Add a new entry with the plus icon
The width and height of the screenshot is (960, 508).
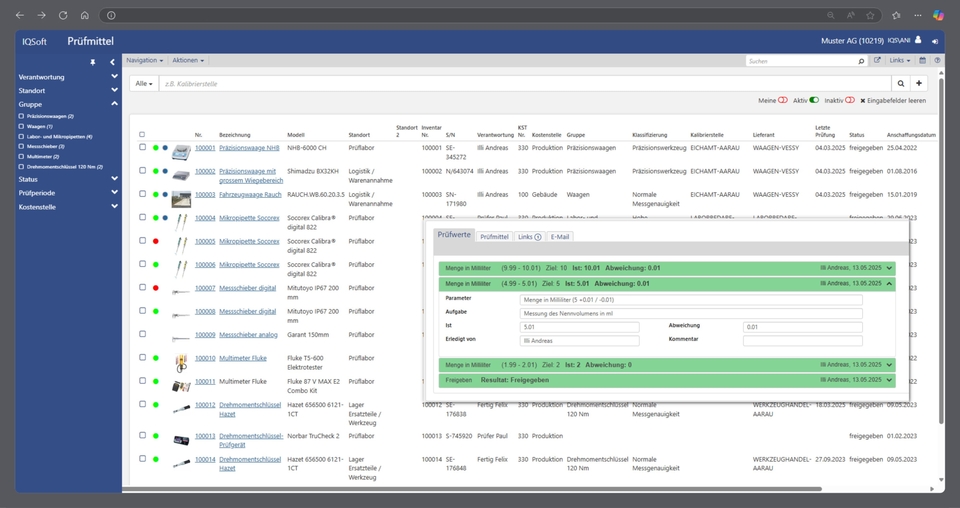920,84
